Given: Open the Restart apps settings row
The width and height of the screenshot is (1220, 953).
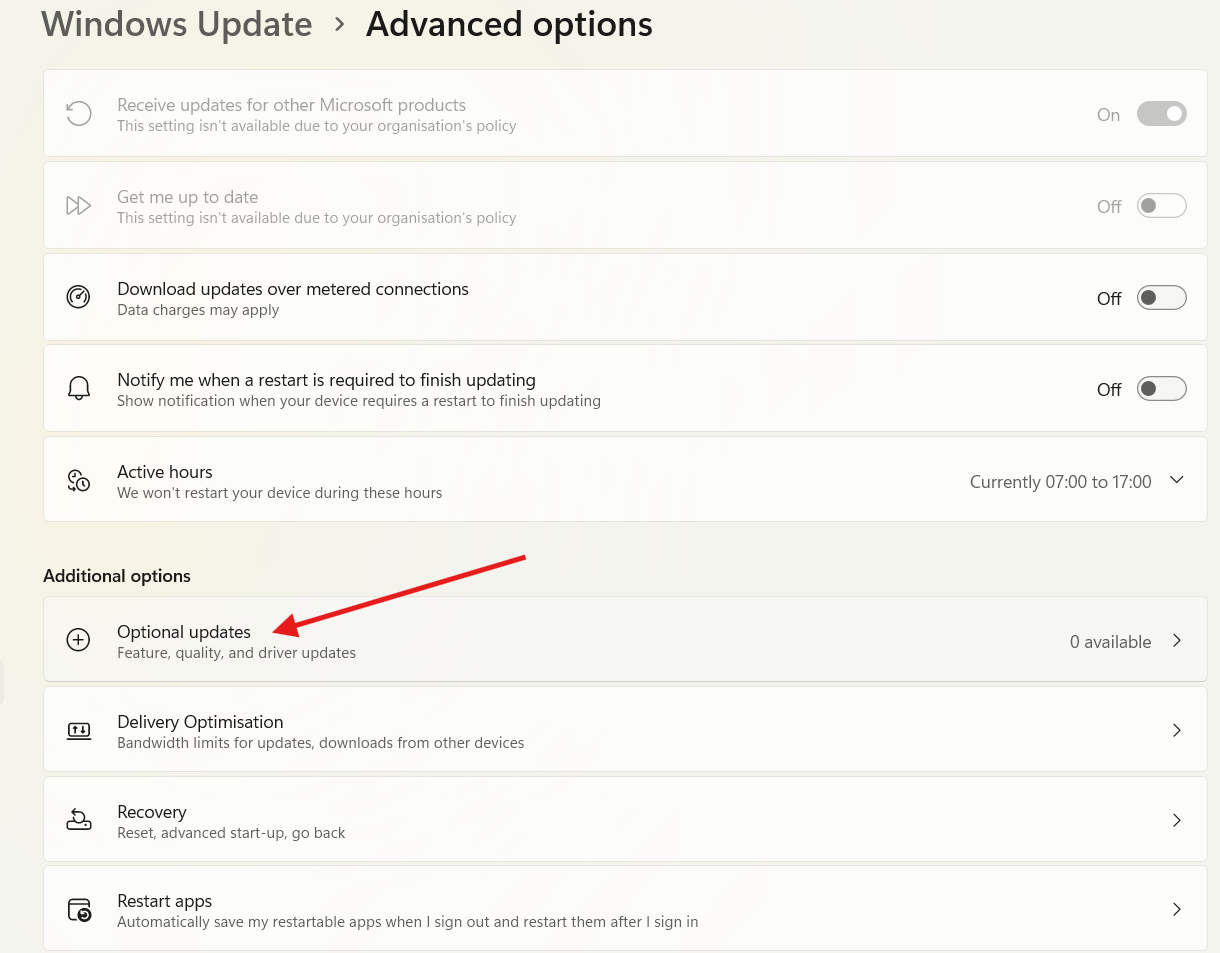Looking at the screenshot, I should pyautogui.click(x=624, y=910).
